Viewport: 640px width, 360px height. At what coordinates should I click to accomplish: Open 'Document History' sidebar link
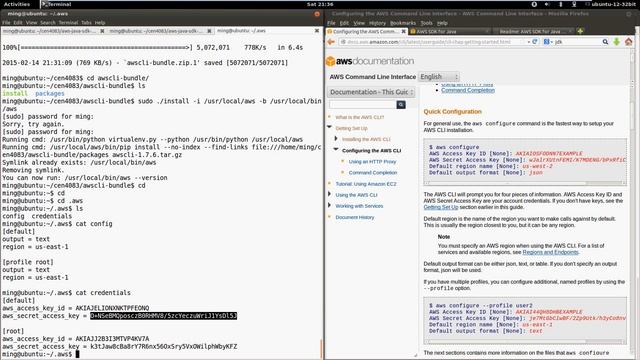point(355,217)
